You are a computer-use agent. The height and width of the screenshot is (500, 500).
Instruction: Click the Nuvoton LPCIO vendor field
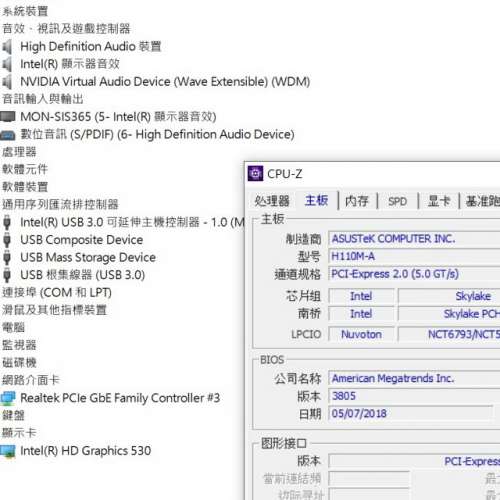click(x=361, y=334)
